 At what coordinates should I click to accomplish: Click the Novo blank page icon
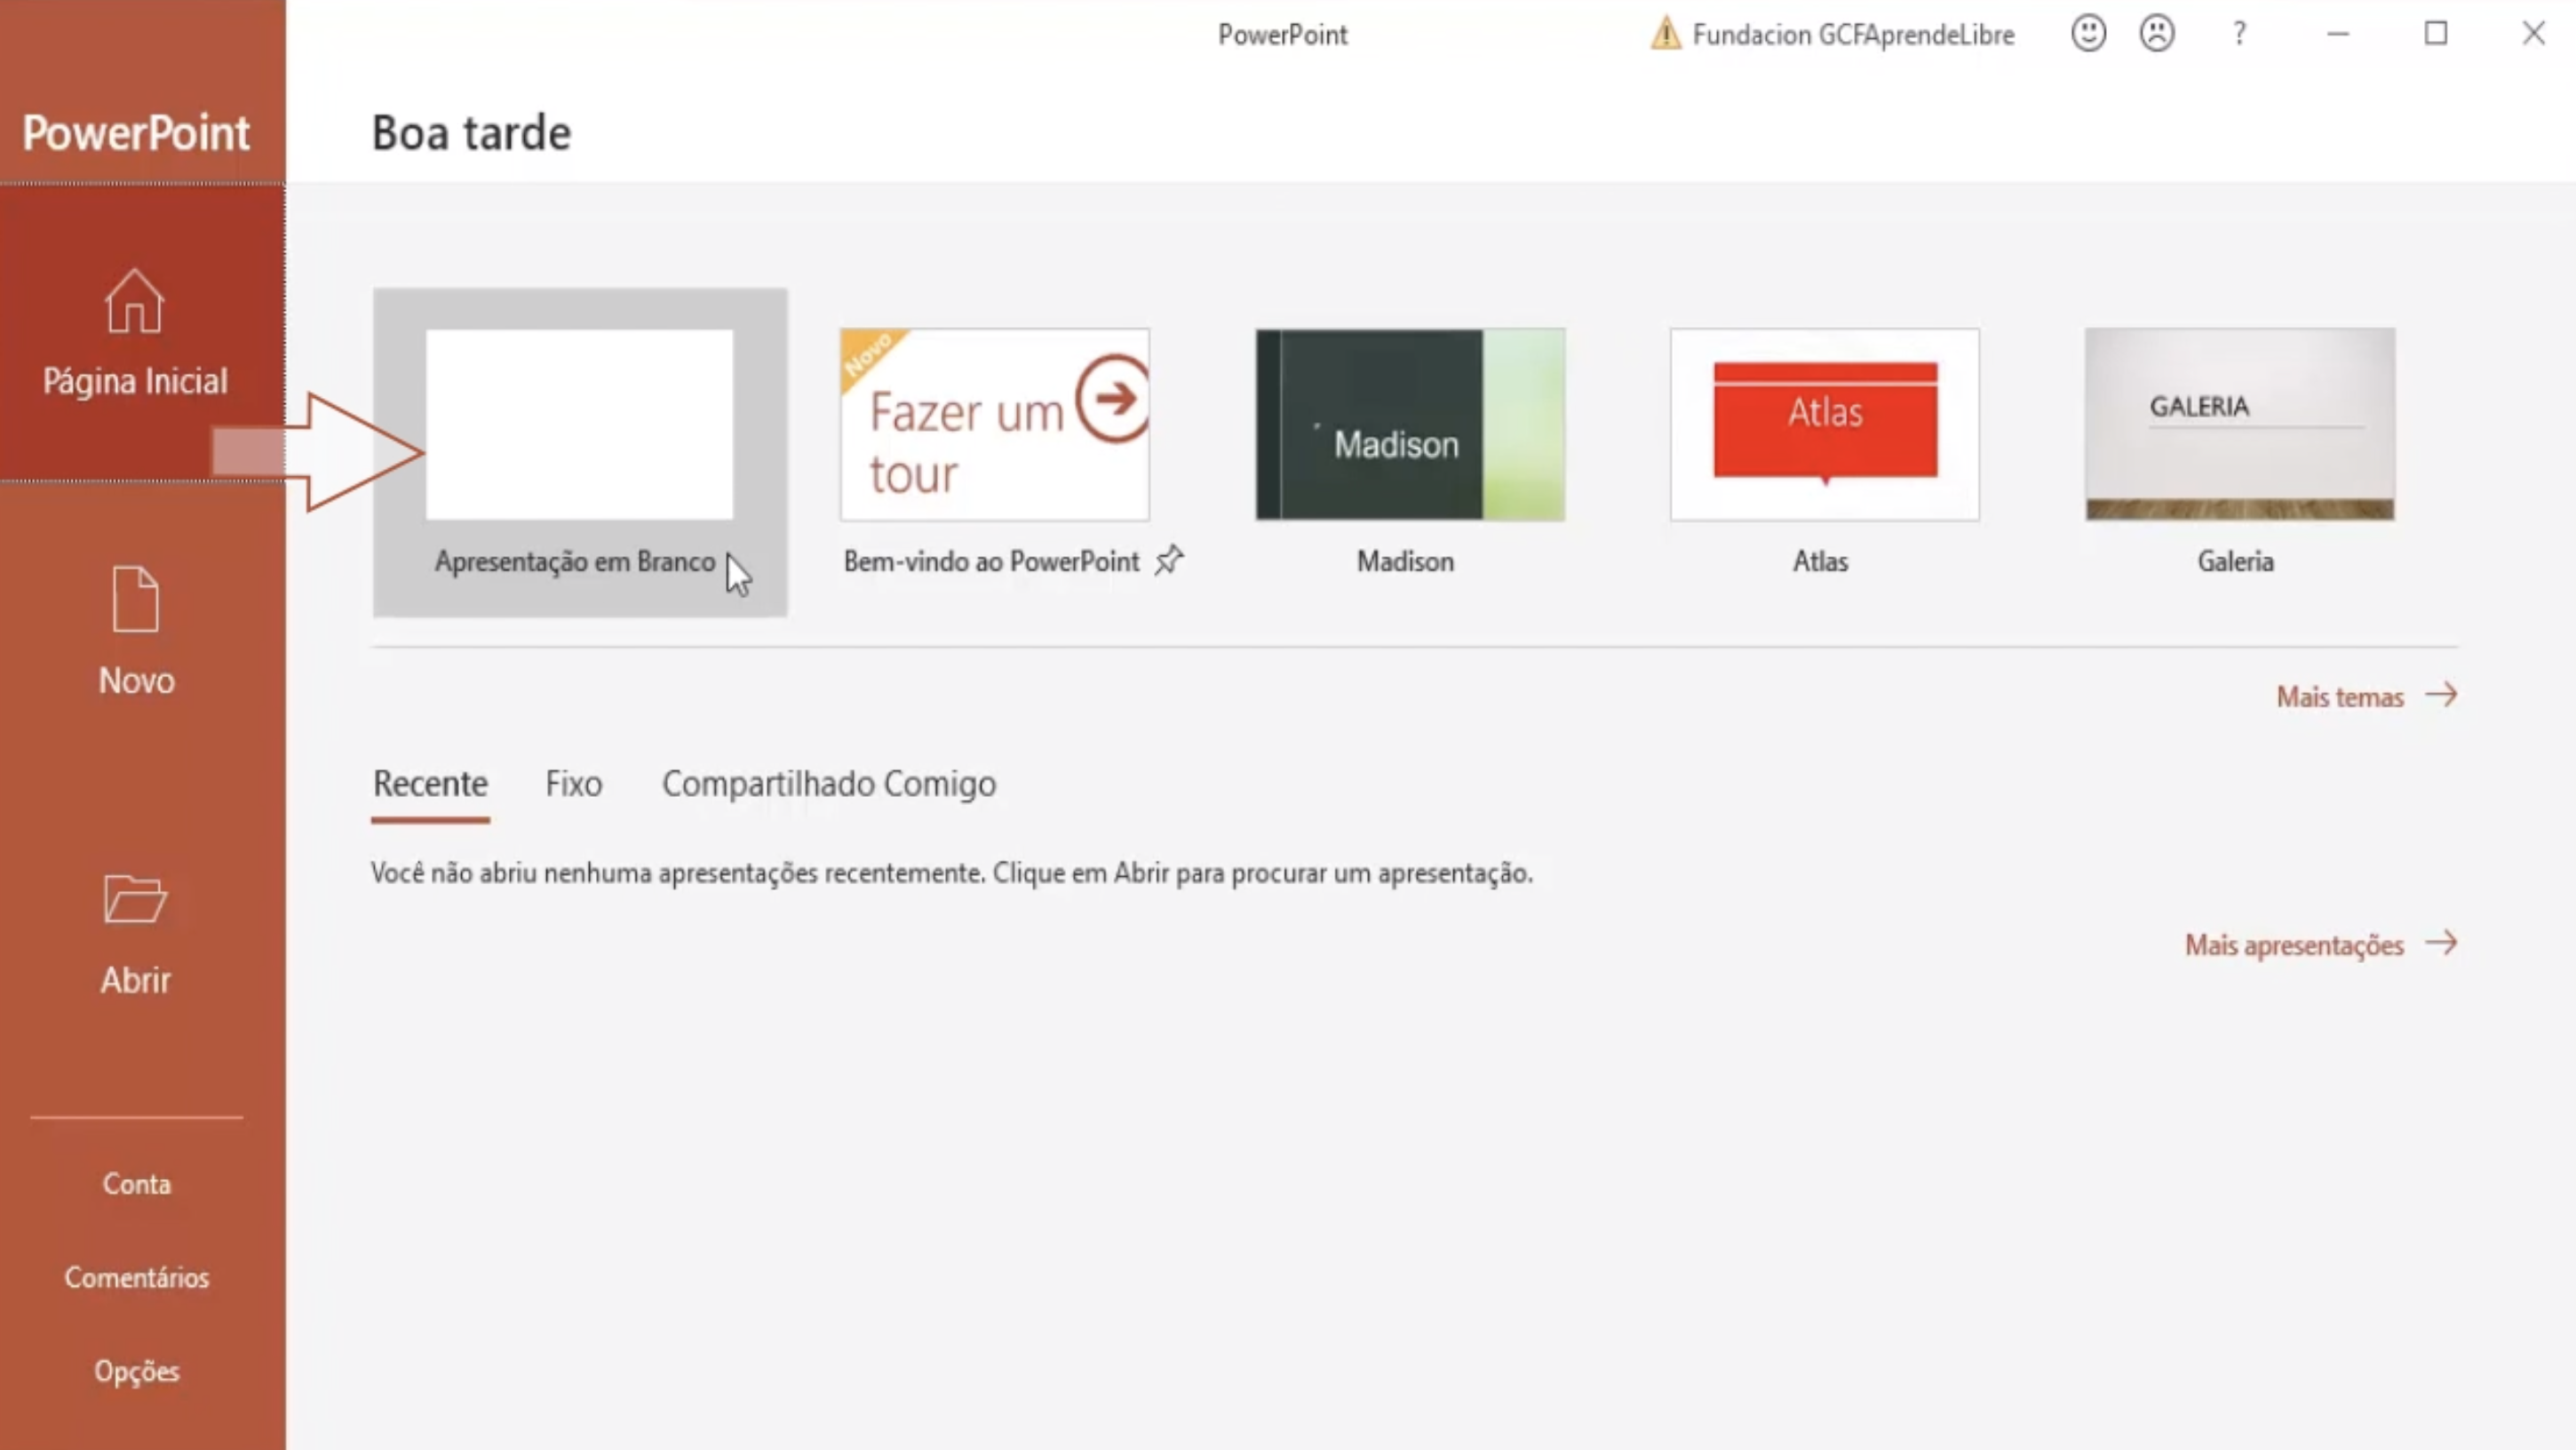135,599
